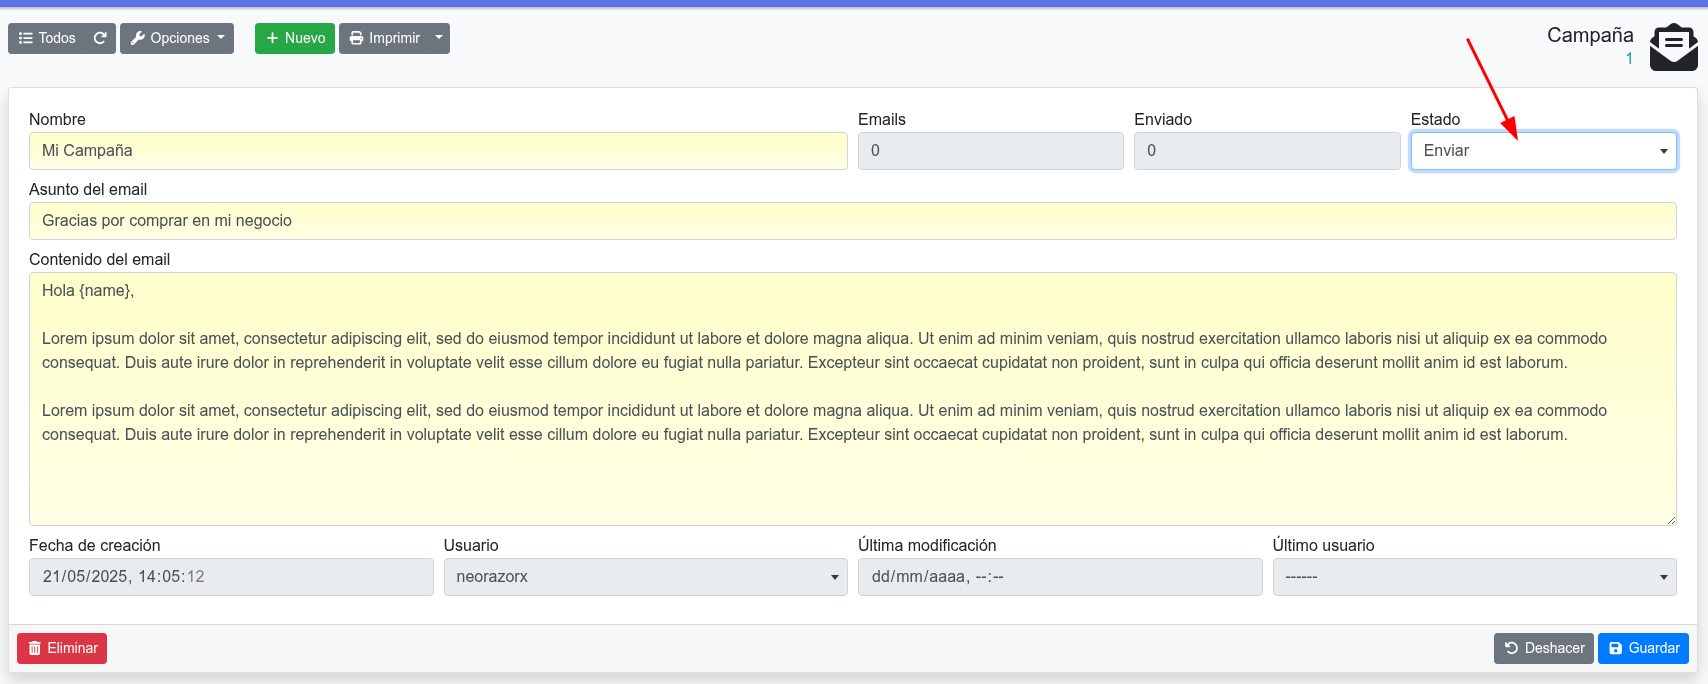The height and width of the screenshot is (684, 1708).
Task: Click the Campaña envelope icon
Action: [1673, 47]
